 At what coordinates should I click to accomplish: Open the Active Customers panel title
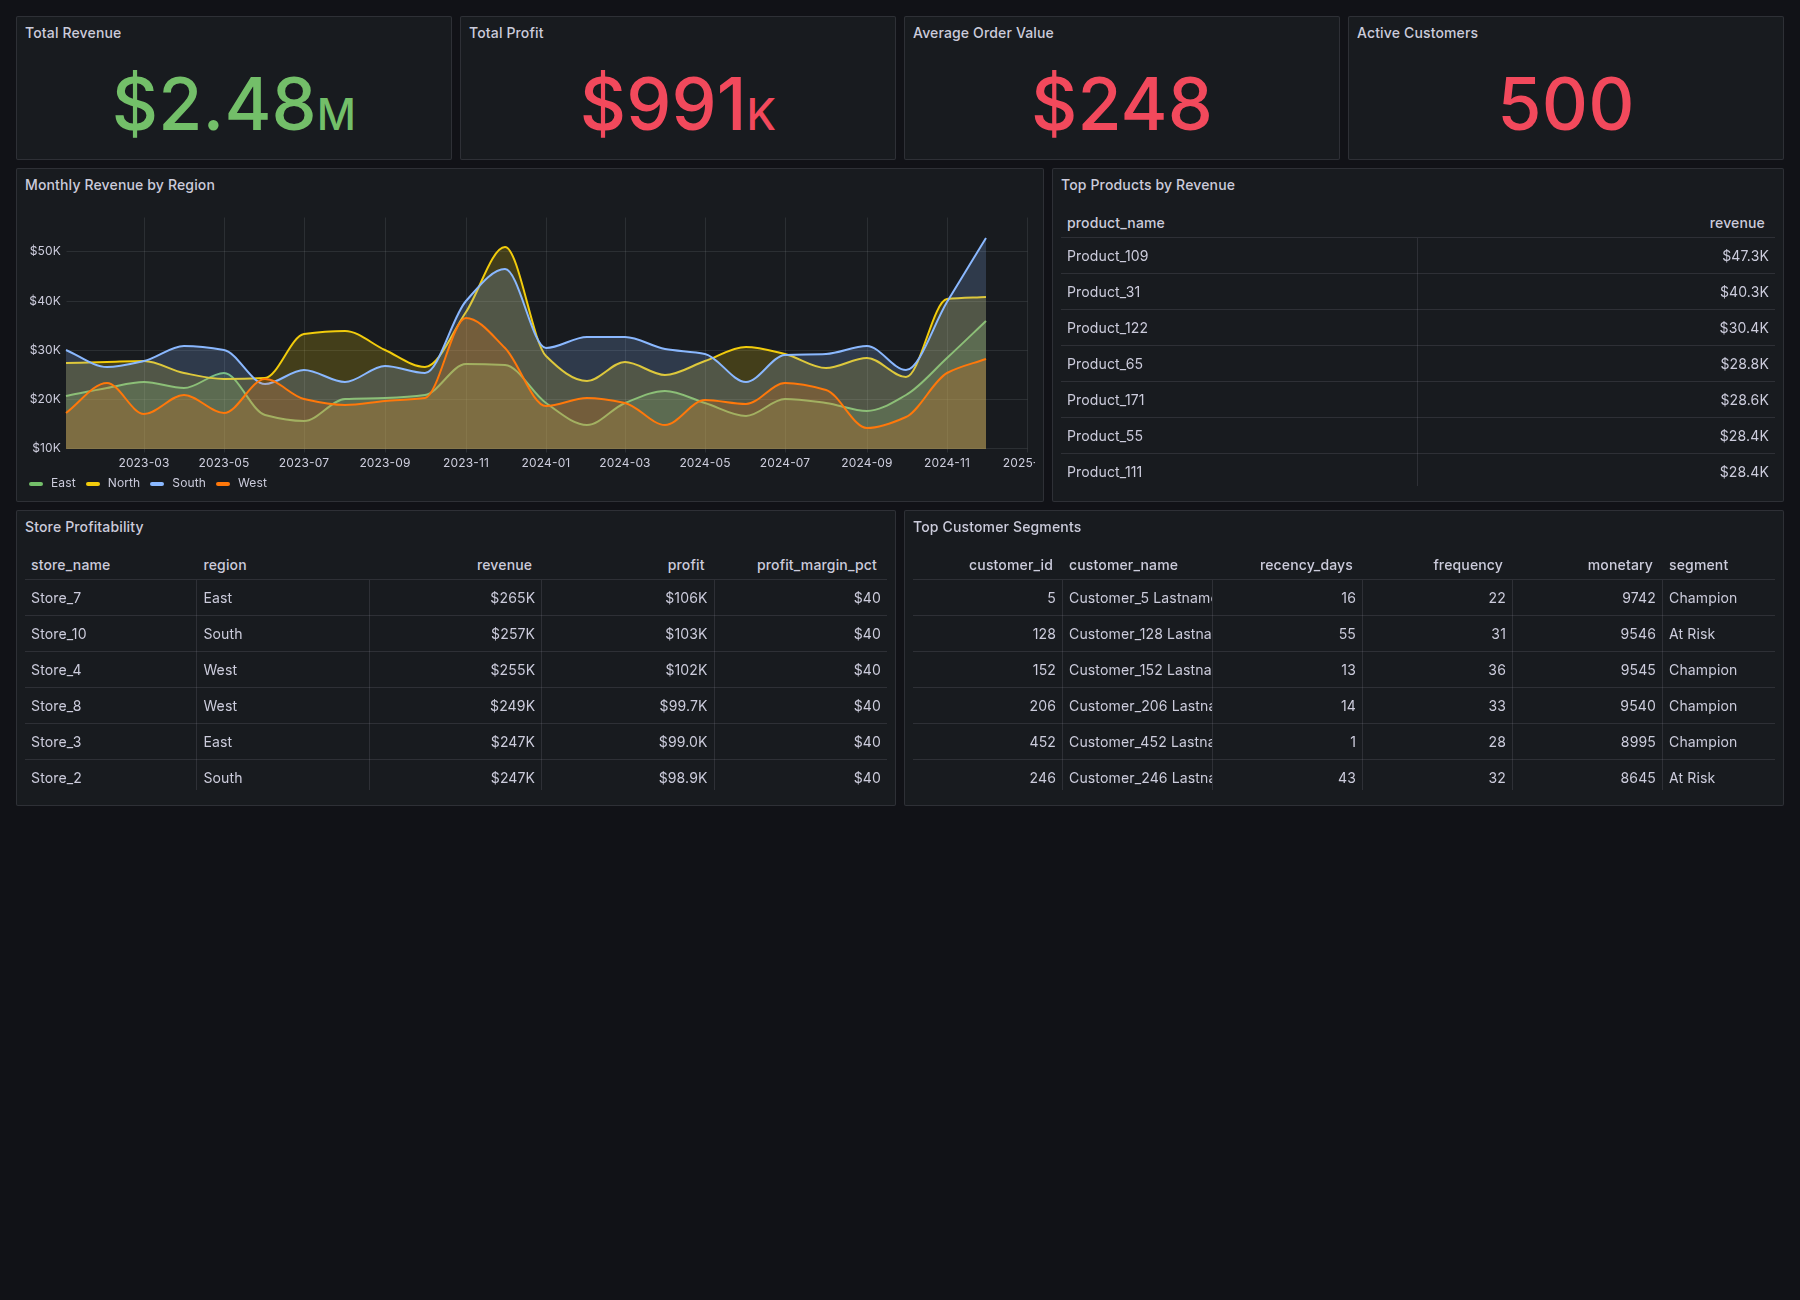pyautogui.click(x=1417, y=33)
